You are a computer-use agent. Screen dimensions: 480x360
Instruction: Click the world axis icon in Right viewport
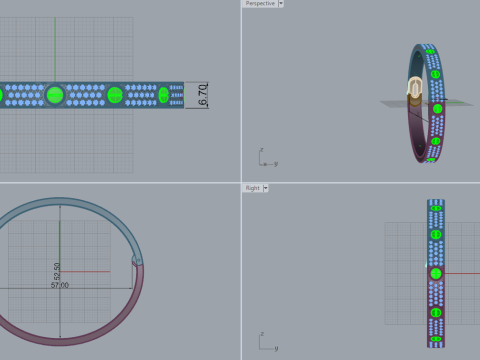point(268,341)
